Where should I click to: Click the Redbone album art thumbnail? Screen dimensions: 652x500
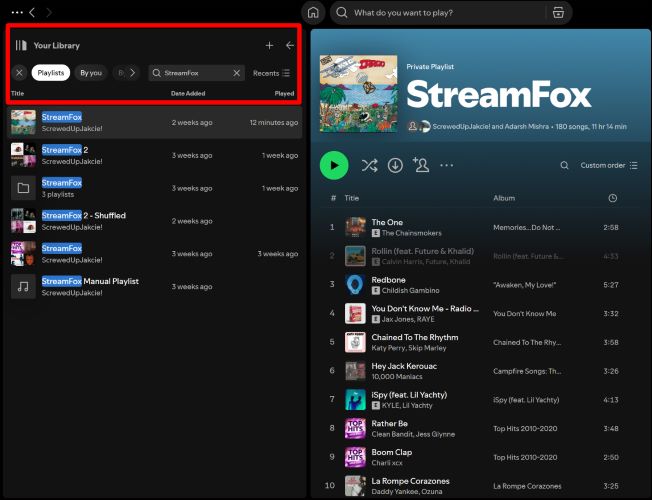point(355,285)
